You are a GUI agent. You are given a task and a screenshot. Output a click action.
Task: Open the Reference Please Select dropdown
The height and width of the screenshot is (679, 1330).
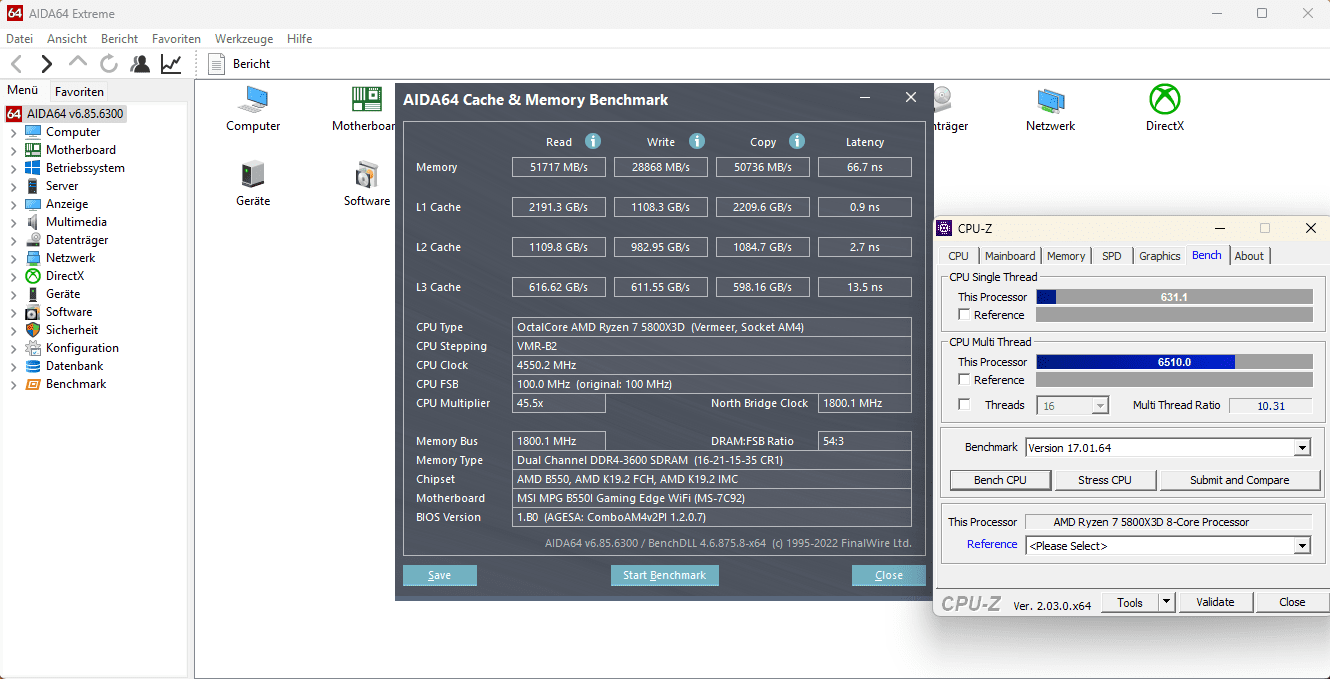click(x=1301, y=546)
